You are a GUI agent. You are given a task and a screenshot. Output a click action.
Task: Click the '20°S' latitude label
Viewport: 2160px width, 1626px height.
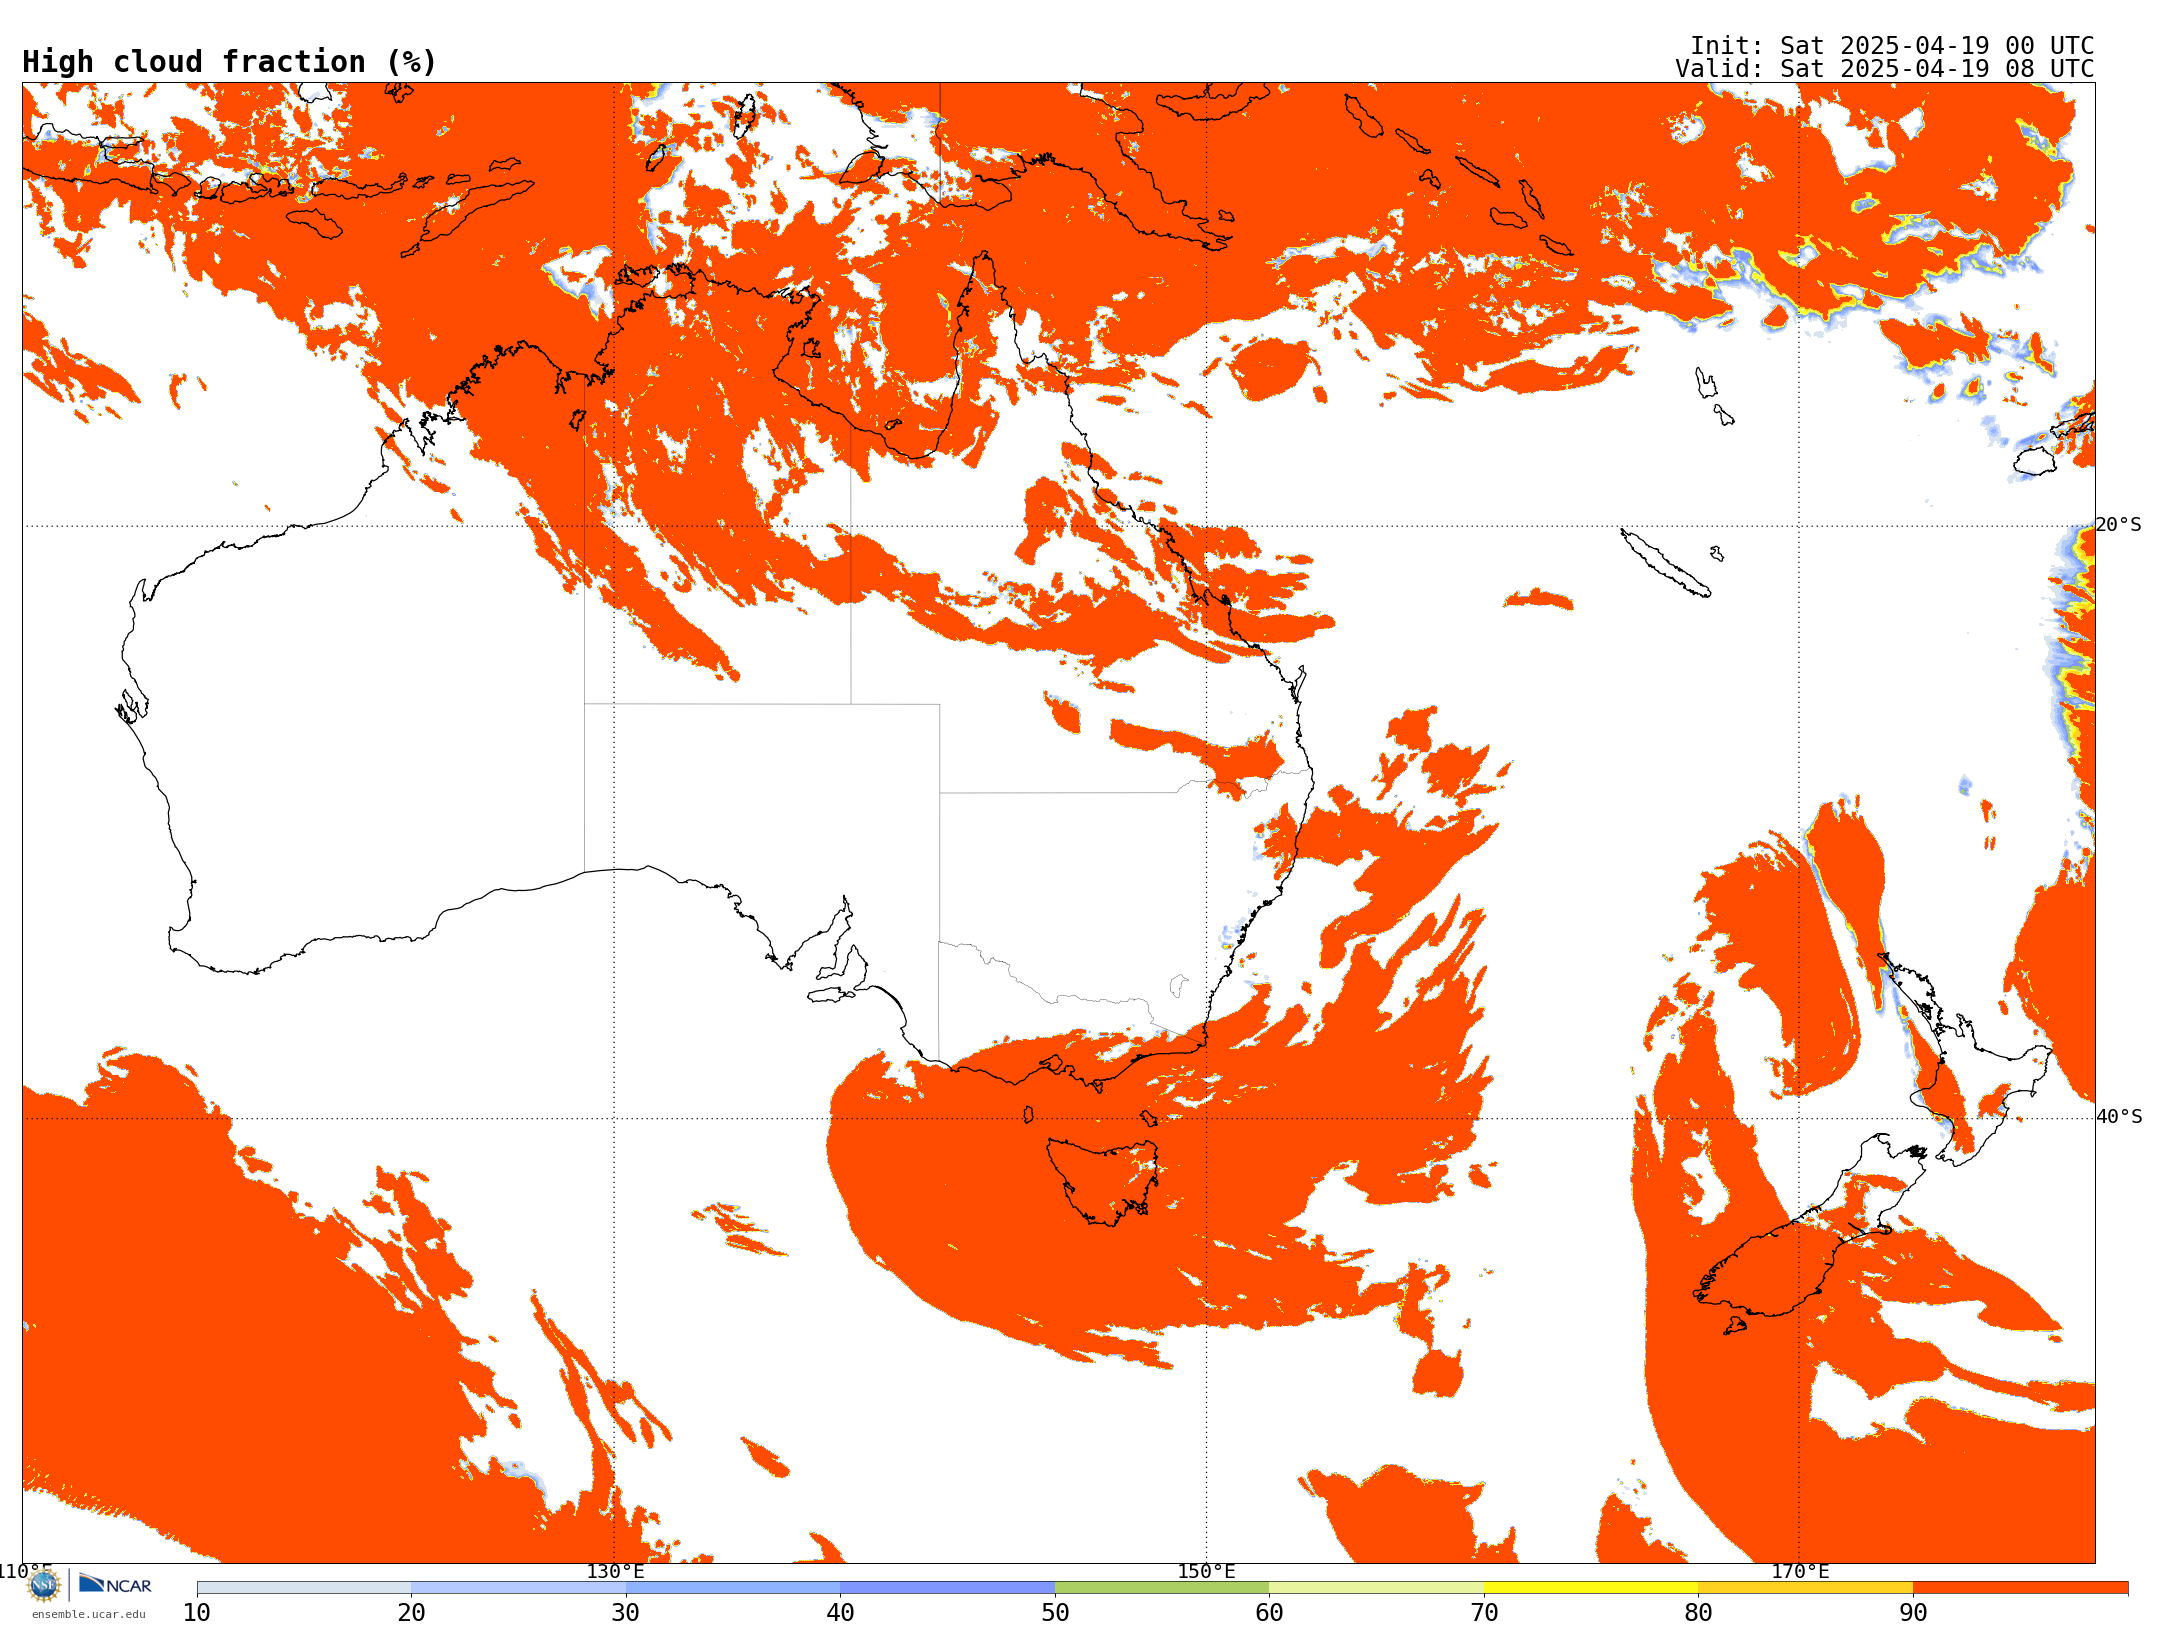click(x=2119, y=525)
